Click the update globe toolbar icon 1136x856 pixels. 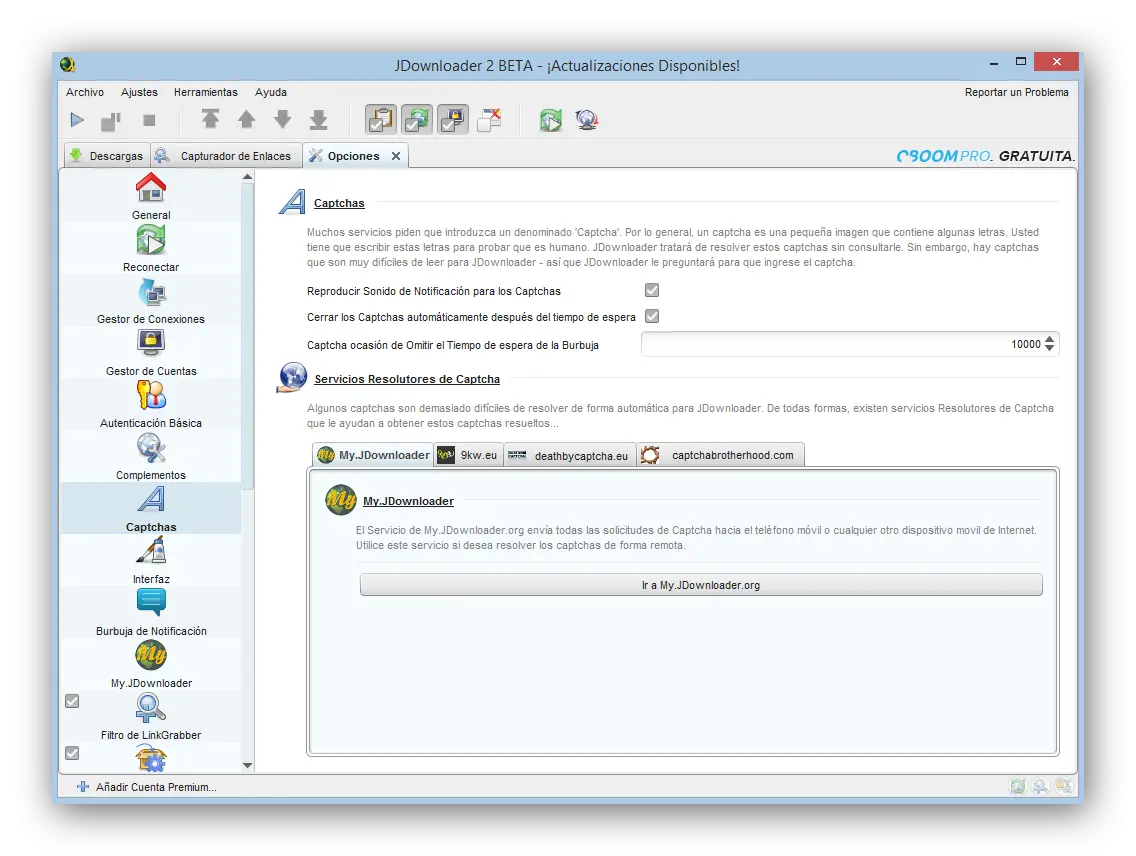[587, 120]
